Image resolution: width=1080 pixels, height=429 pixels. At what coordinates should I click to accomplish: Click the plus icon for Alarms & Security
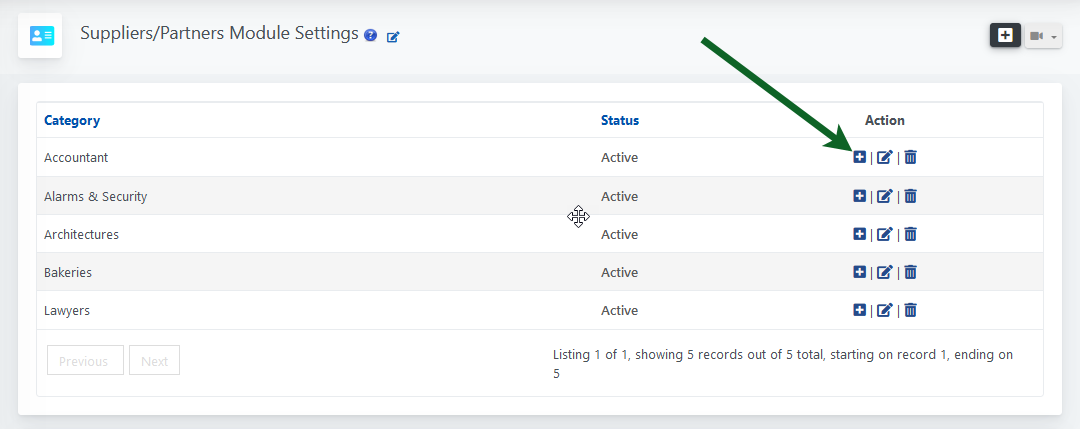[x=859, y=196]
